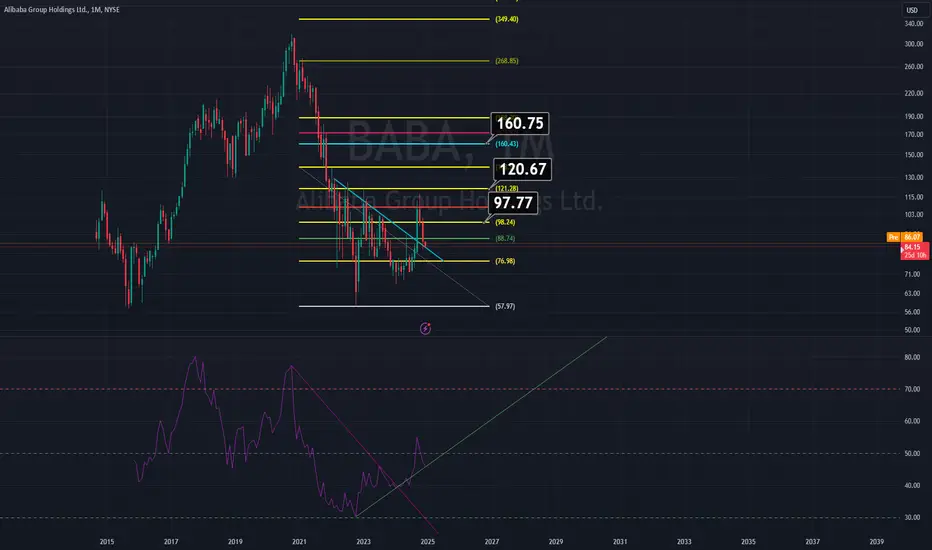Click the 80.00 RSI scale label
The image size is (932, 550).
pos(912,357)
